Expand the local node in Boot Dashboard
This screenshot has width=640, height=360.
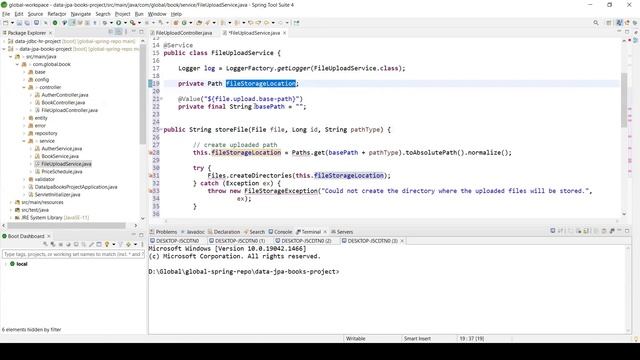click(5, 264)
